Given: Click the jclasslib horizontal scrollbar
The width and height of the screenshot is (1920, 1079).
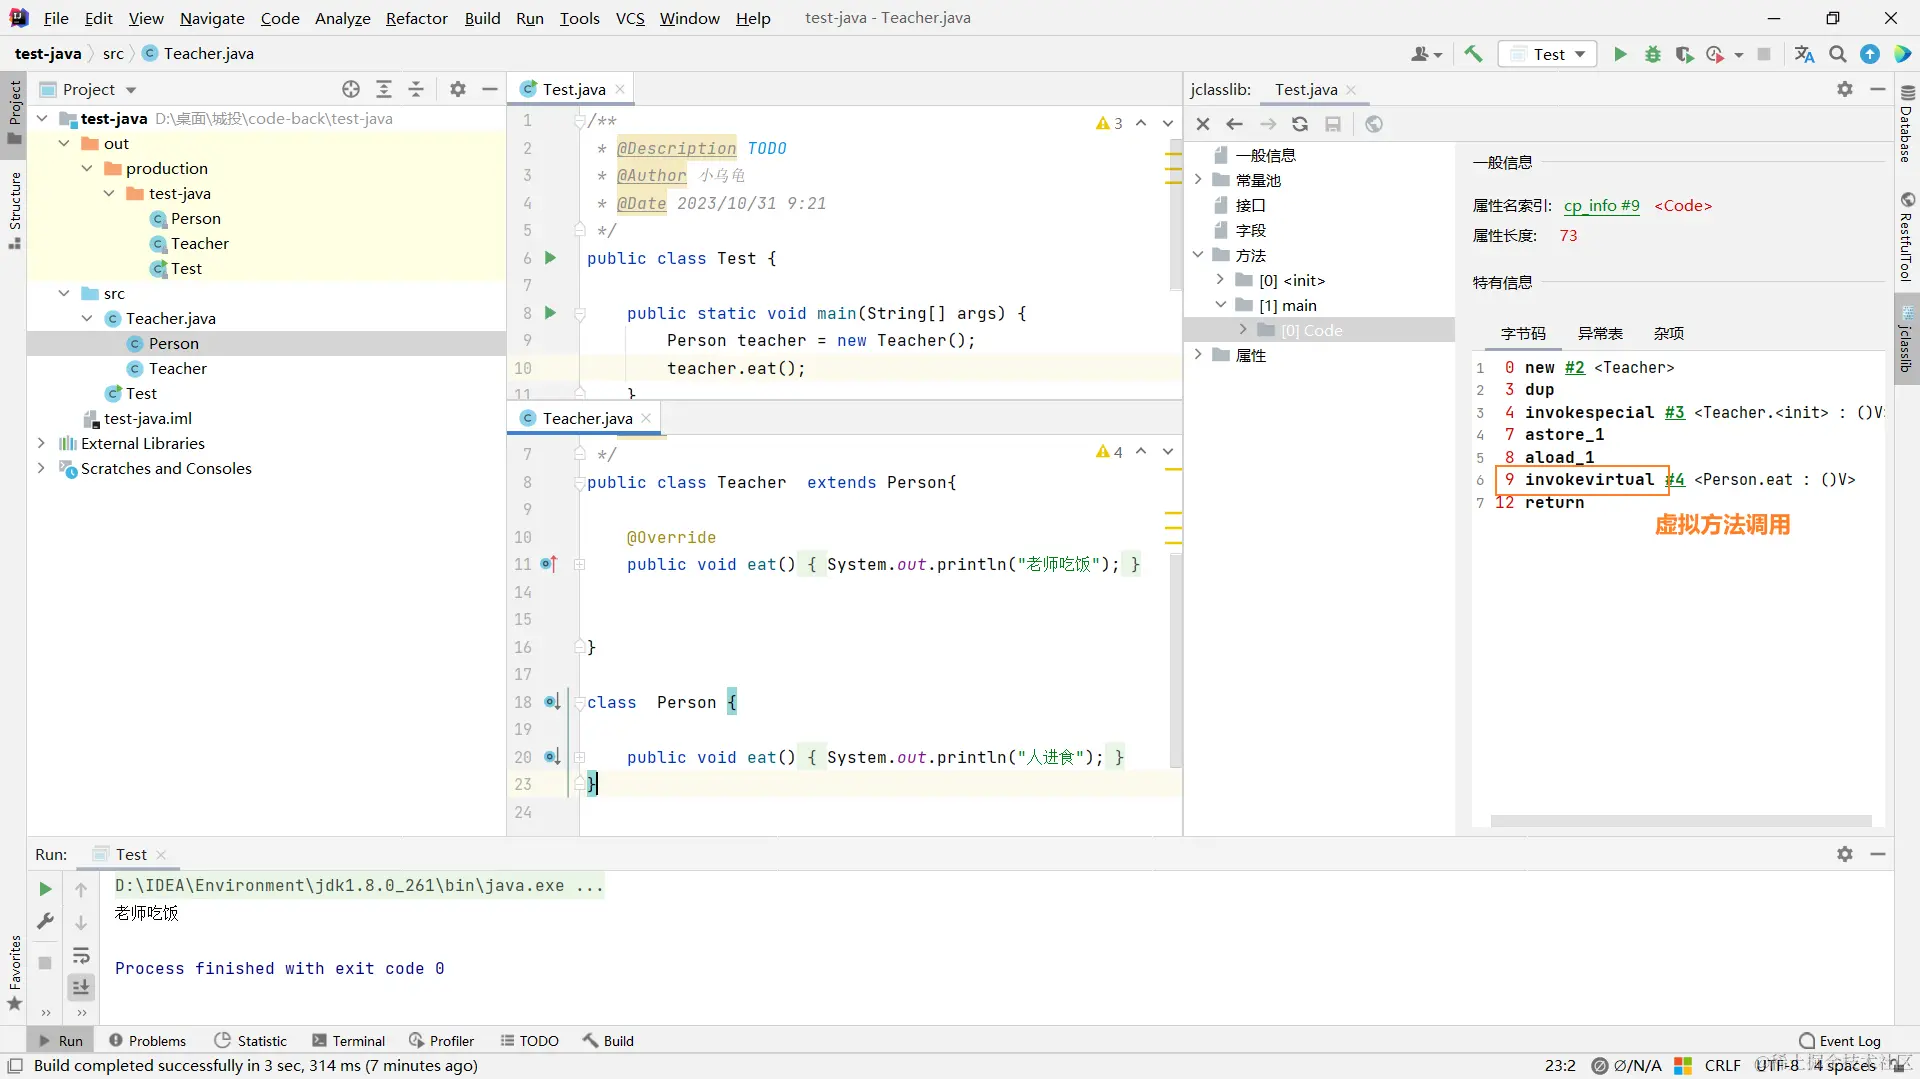Looking at the screenshot, I should coord(1680,821).
